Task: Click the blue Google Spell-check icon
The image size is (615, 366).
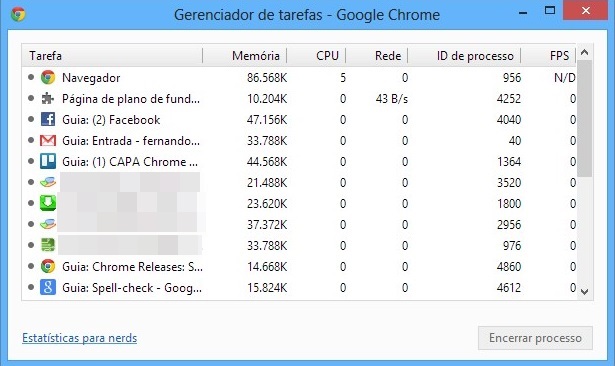Action: click(x=48, y=288)
